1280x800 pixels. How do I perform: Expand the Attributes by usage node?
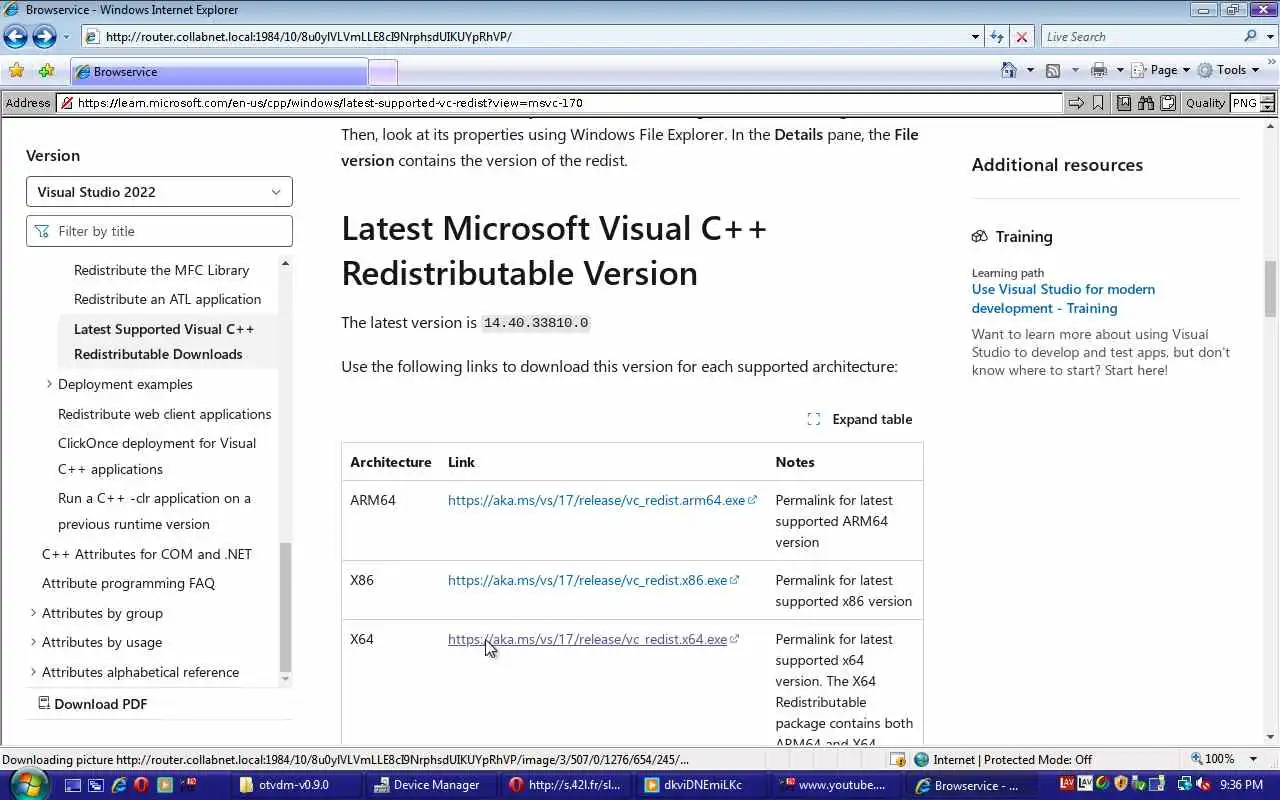click(33, 642)
